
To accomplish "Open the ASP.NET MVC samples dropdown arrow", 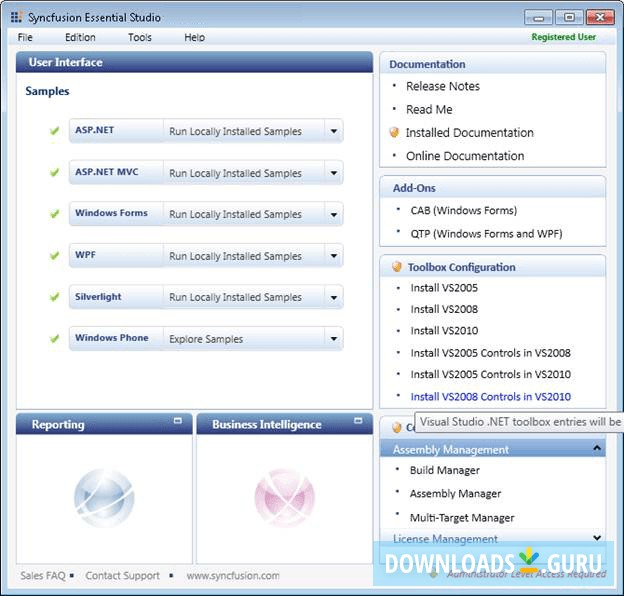I will [334, 173].
